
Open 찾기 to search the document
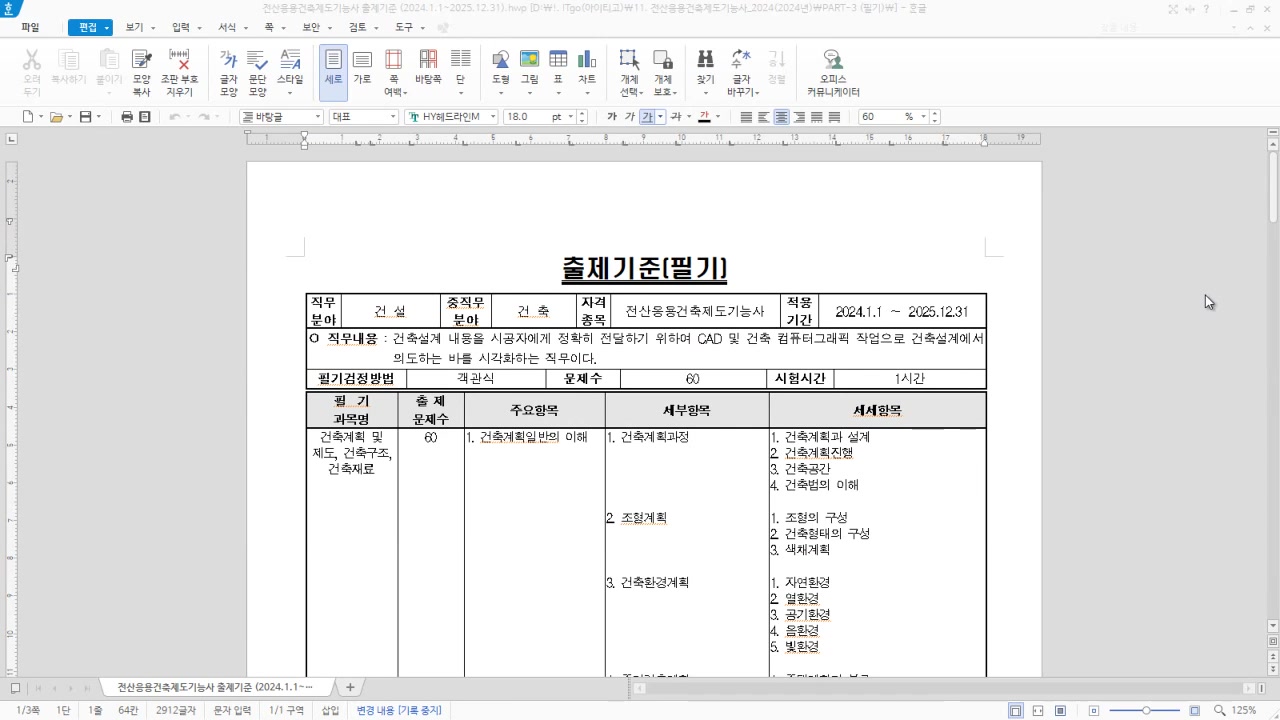click(x=705, y=64)
